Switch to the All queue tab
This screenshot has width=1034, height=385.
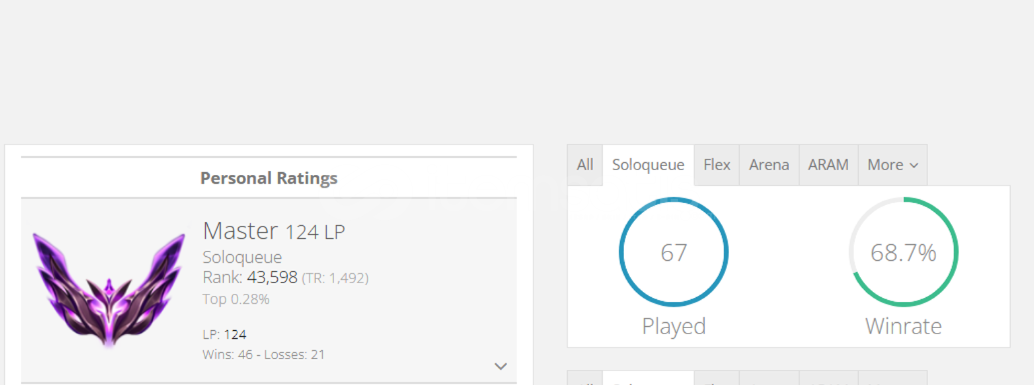click(x=585, y=165)
